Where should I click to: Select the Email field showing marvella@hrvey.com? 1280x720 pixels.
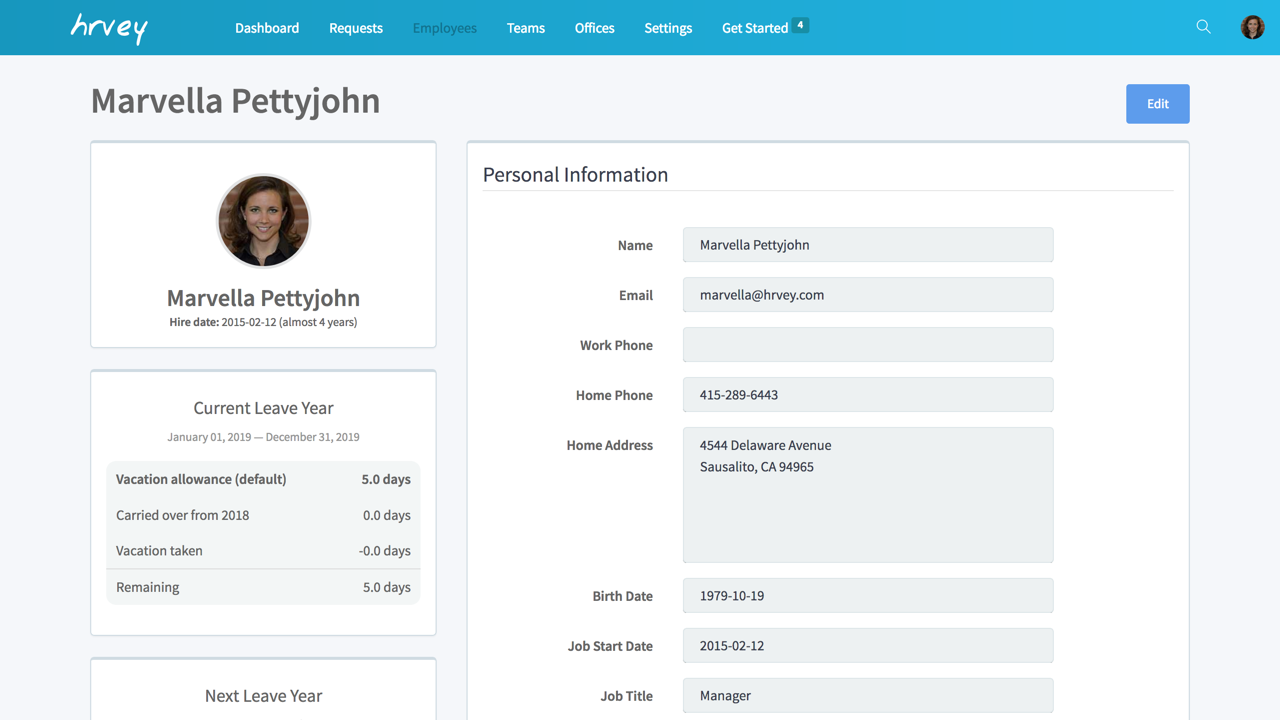click(x=867, y=294)
